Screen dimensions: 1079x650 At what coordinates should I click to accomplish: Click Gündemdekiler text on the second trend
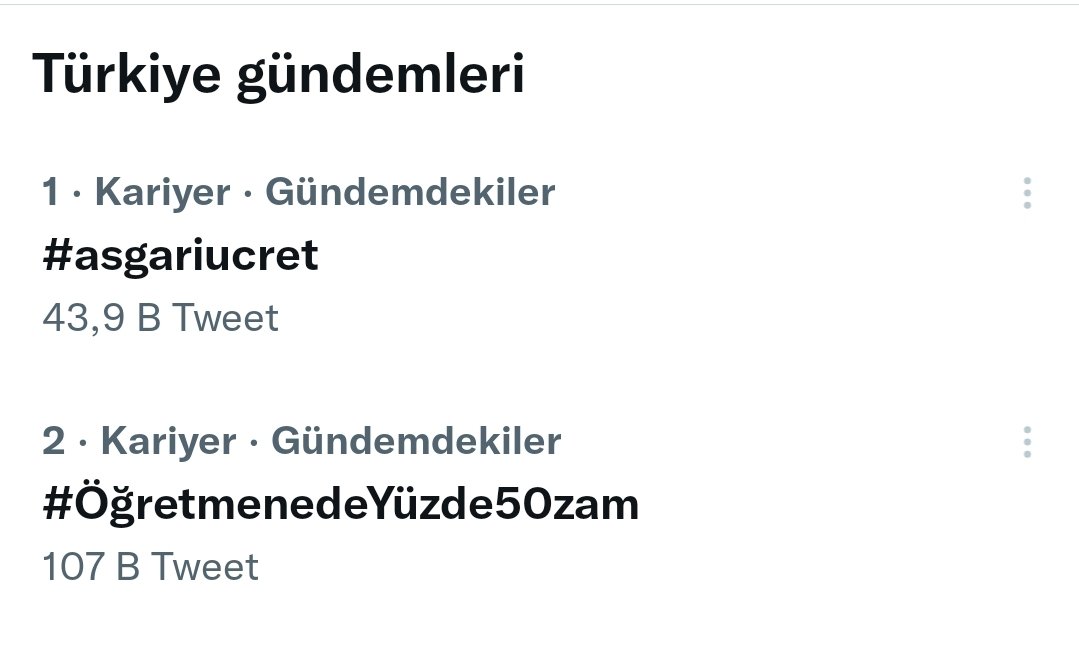pos(416,441)
